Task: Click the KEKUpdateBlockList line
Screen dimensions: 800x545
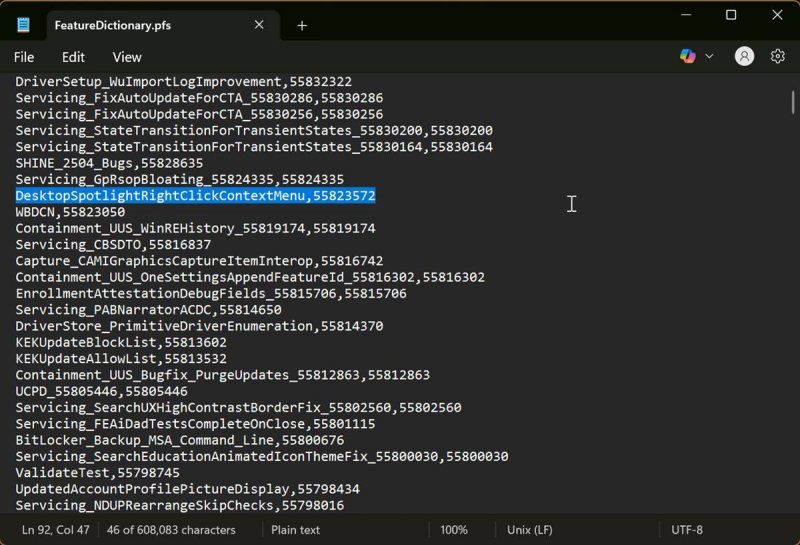Action: coord(121,342)
